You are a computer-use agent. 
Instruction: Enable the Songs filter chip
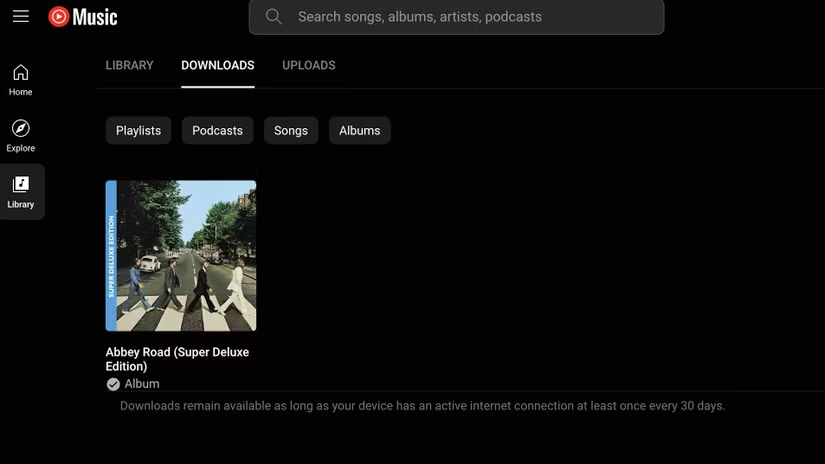(x=291, y=130)
